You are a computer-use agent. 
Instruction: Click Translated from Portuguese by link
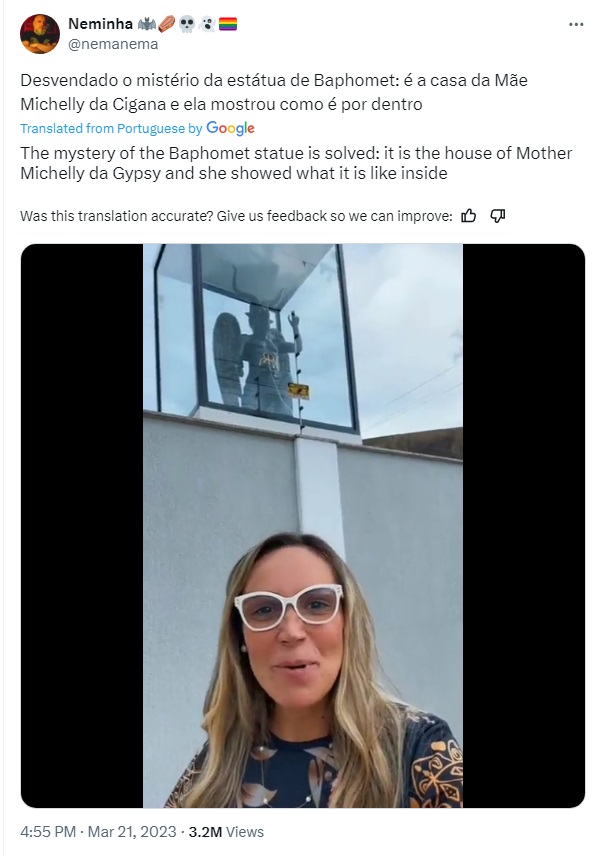111,128
